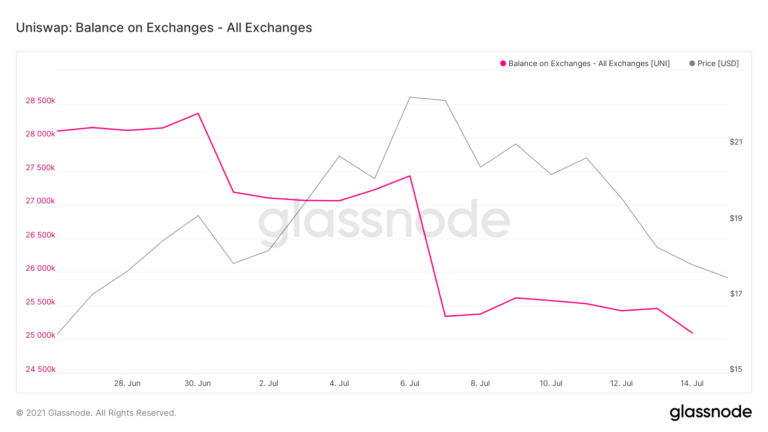This screenshot has width=768, height=432.
Task: Click the $21 price axis label
Action: pos(736,142)
